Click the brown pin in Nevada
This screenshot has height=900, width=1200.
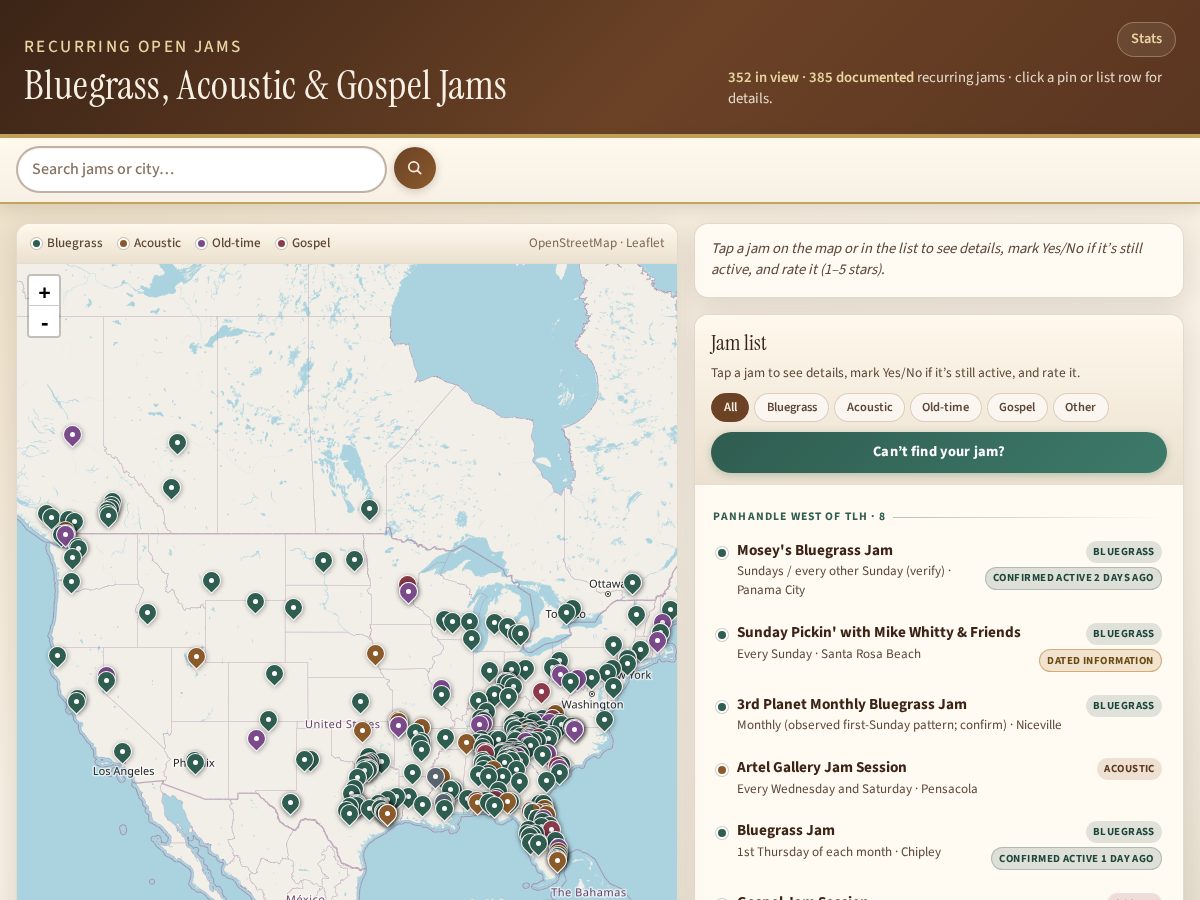pyautogui.click(x=196, y=658)
